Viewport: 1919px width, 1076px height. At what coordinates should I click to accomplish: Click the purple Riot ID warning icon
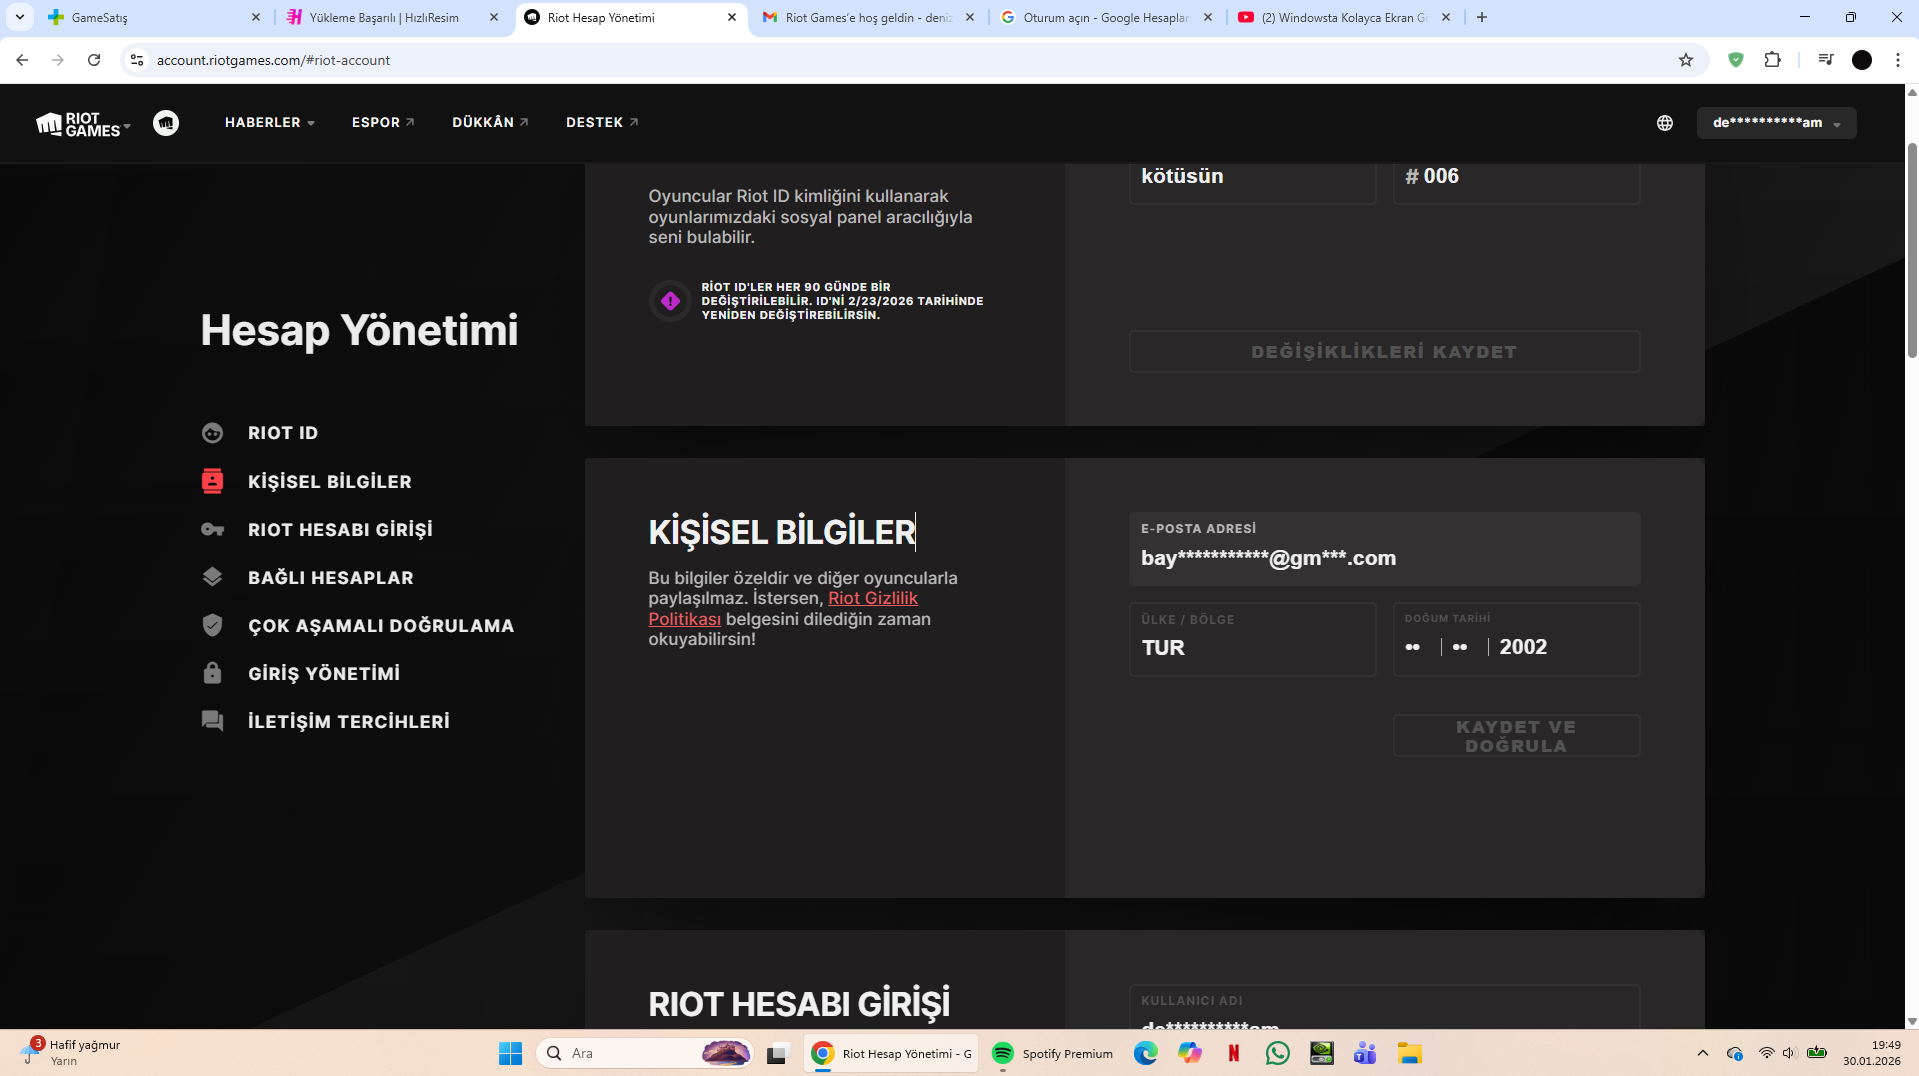(x=670, y=301)
